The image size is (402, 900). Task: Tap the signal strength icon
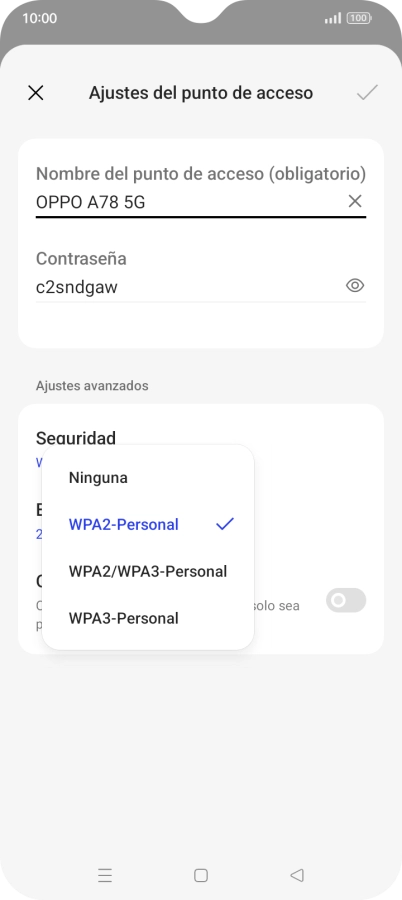coord(333,18)
